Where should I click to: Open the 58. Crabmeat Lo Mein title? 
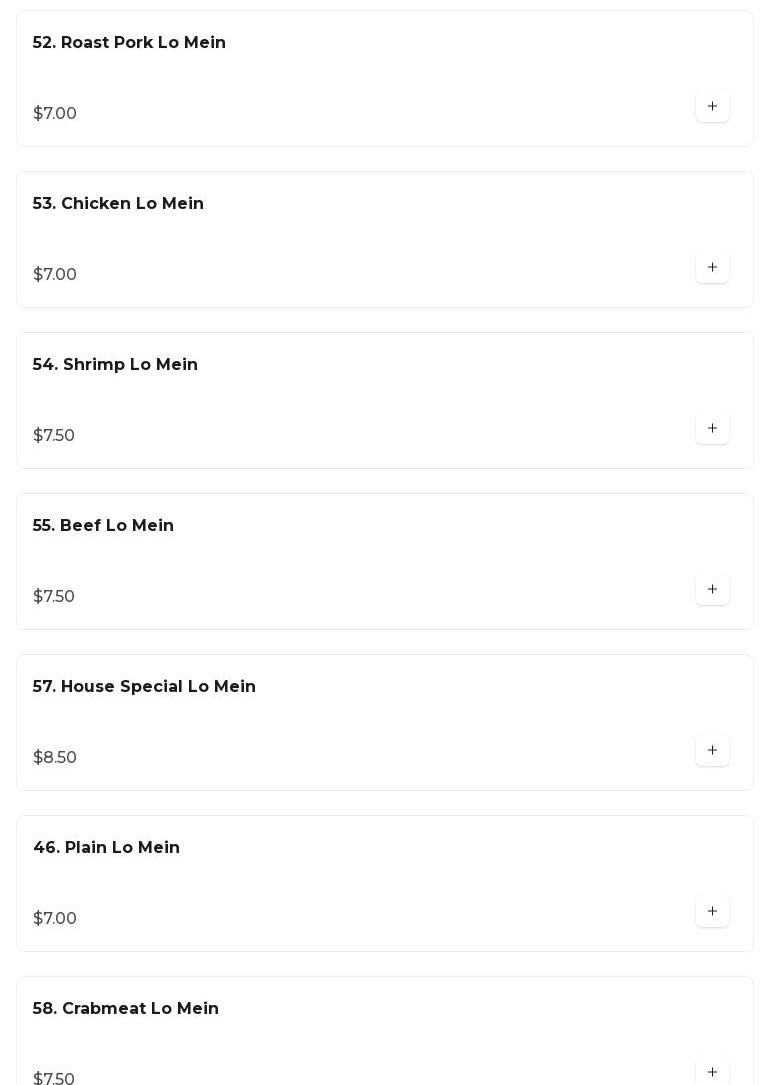(125, 1009)
